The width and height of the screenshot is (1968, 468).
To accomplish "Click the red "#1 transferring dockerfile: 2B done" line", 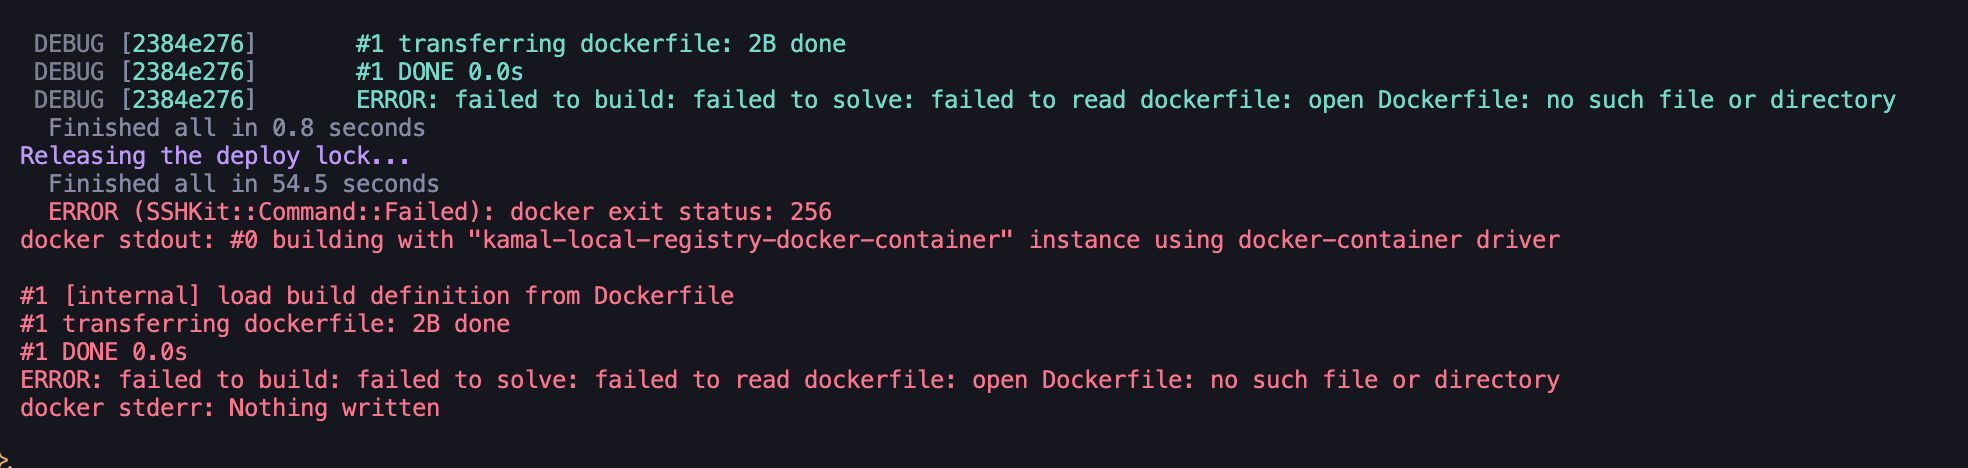I will pyautogui.click(x=264, y=324).
